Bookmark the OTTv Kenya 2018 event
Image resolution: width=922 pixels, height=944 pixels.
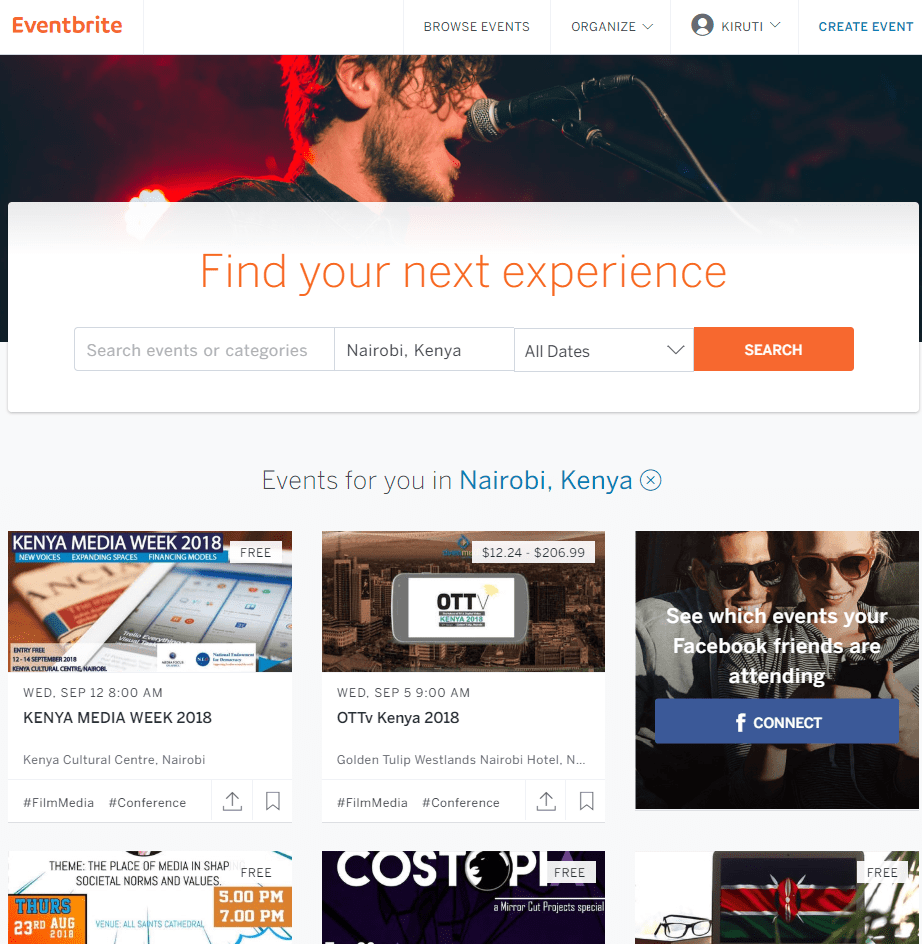click(x=587, y=801)
